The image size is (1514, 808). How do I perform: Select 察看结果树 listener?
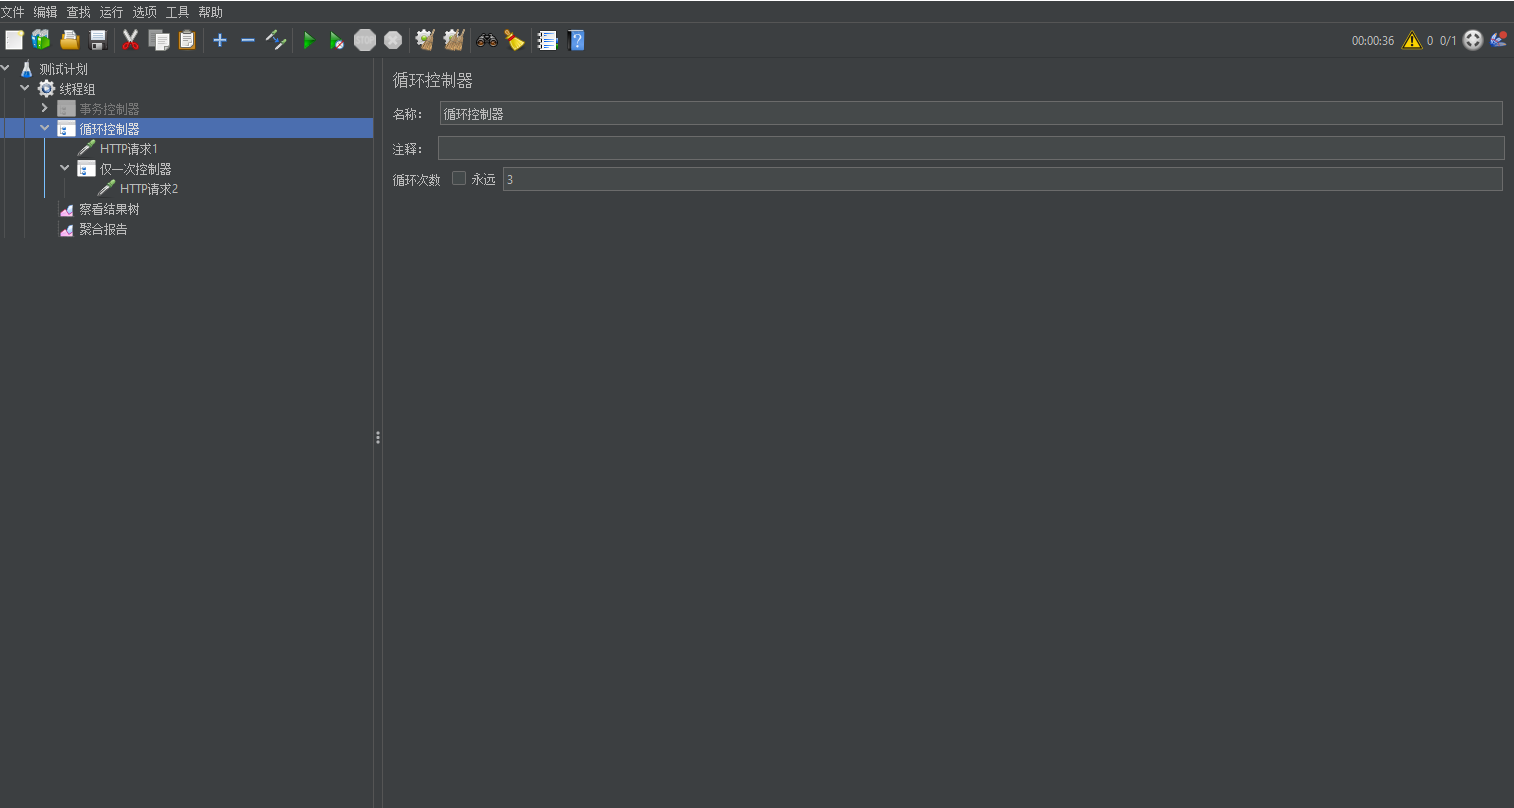click(109, 209)
